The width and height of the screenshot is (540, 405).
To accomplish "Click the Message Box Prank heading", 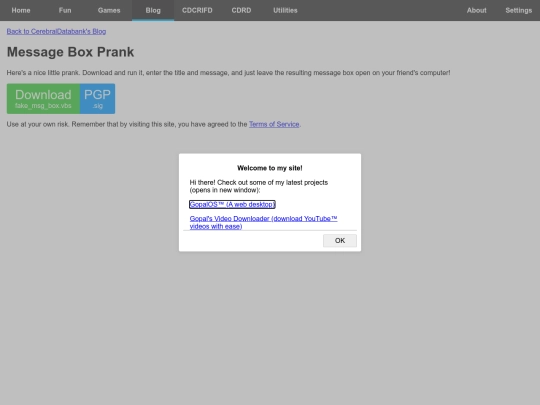I will point(70,52).
